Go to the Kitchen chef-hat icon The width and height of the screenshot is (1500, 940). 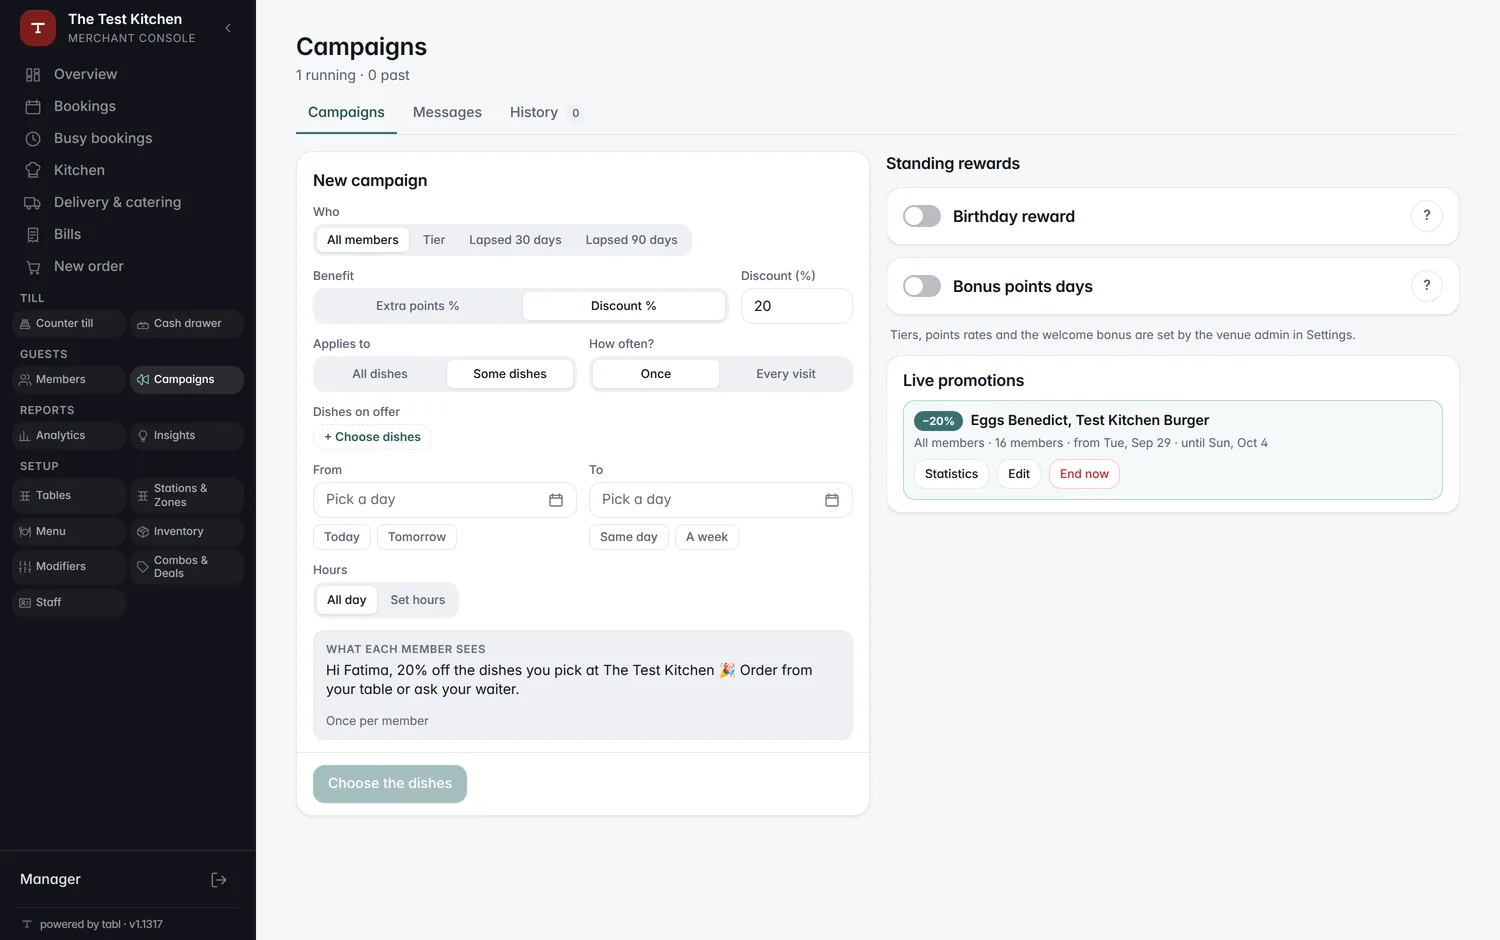click(x=33, y=171)
